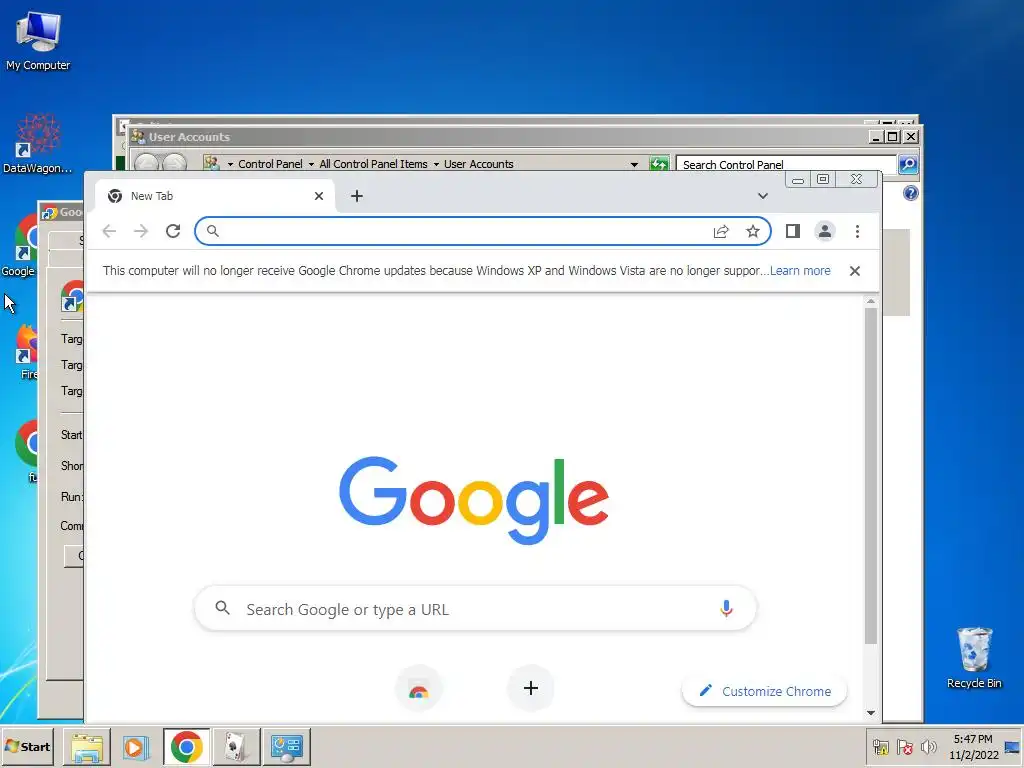Screen dimensions: 1024x768
Task: Open Solitaire cards taskbar icon
Action: pyautogui.click(x=236, y=747)
